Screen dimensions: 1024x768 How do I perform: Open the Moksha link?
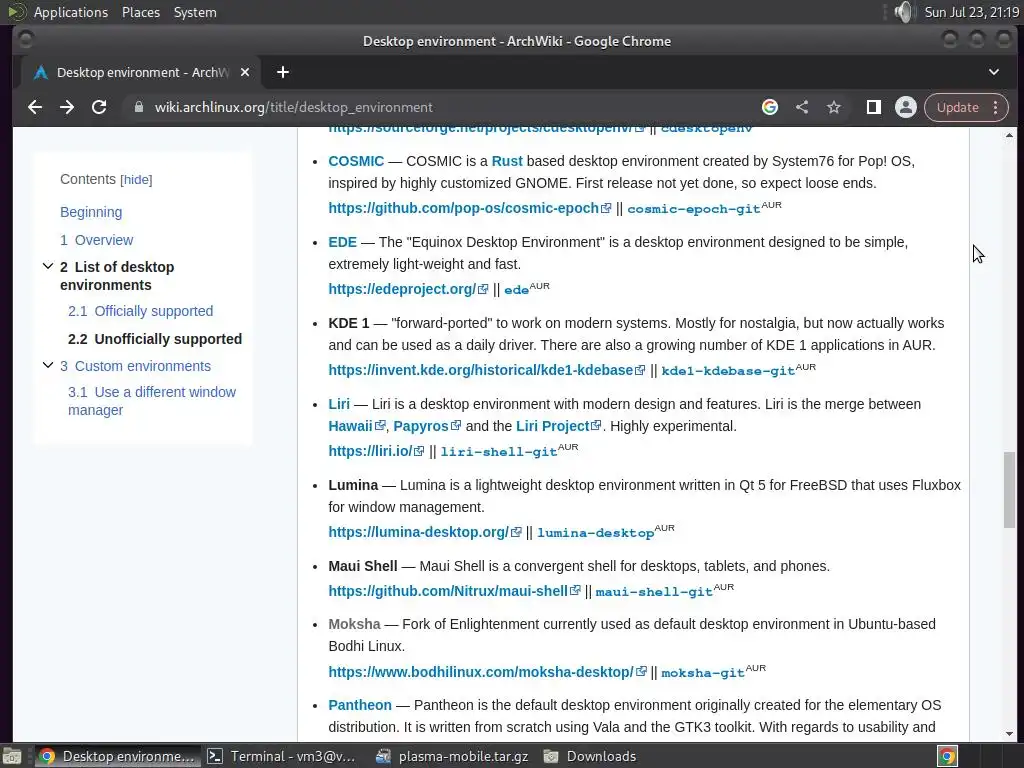[354, 624]
